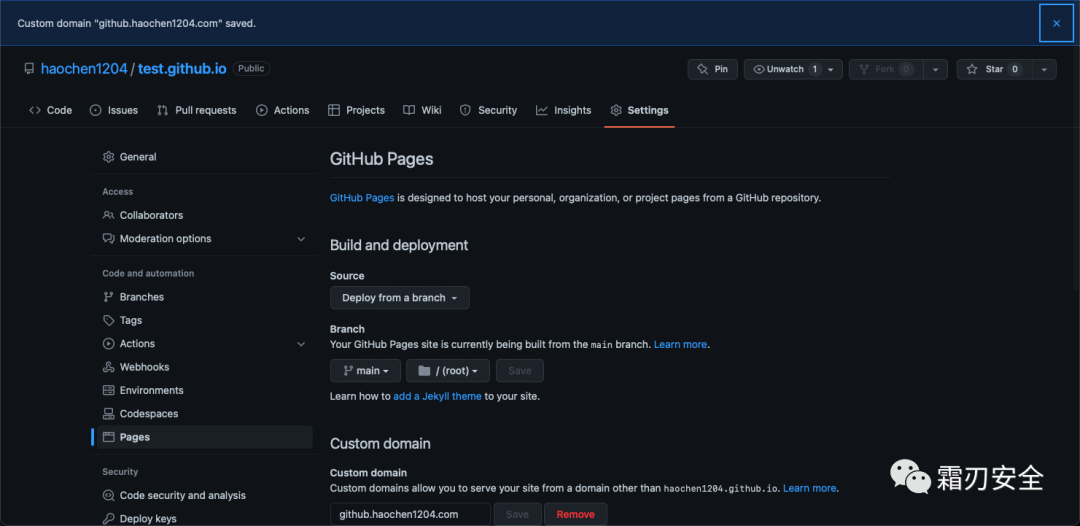The width and height of the screenshot is (1080, 526).
Task: Switch to the Security tab
Action: click(488, 110)
